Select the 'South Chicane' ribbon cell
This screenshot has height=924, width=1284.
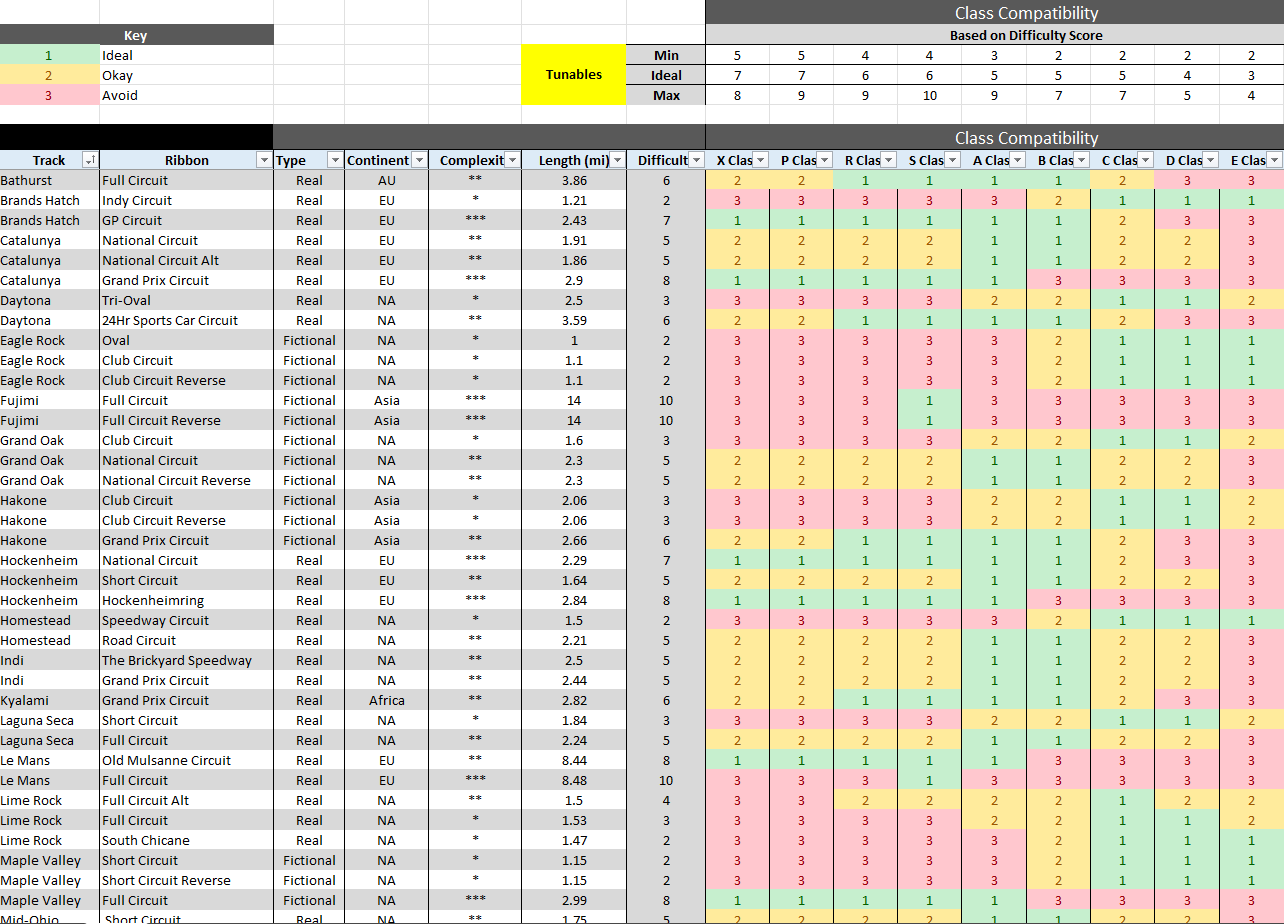point(186,840)
